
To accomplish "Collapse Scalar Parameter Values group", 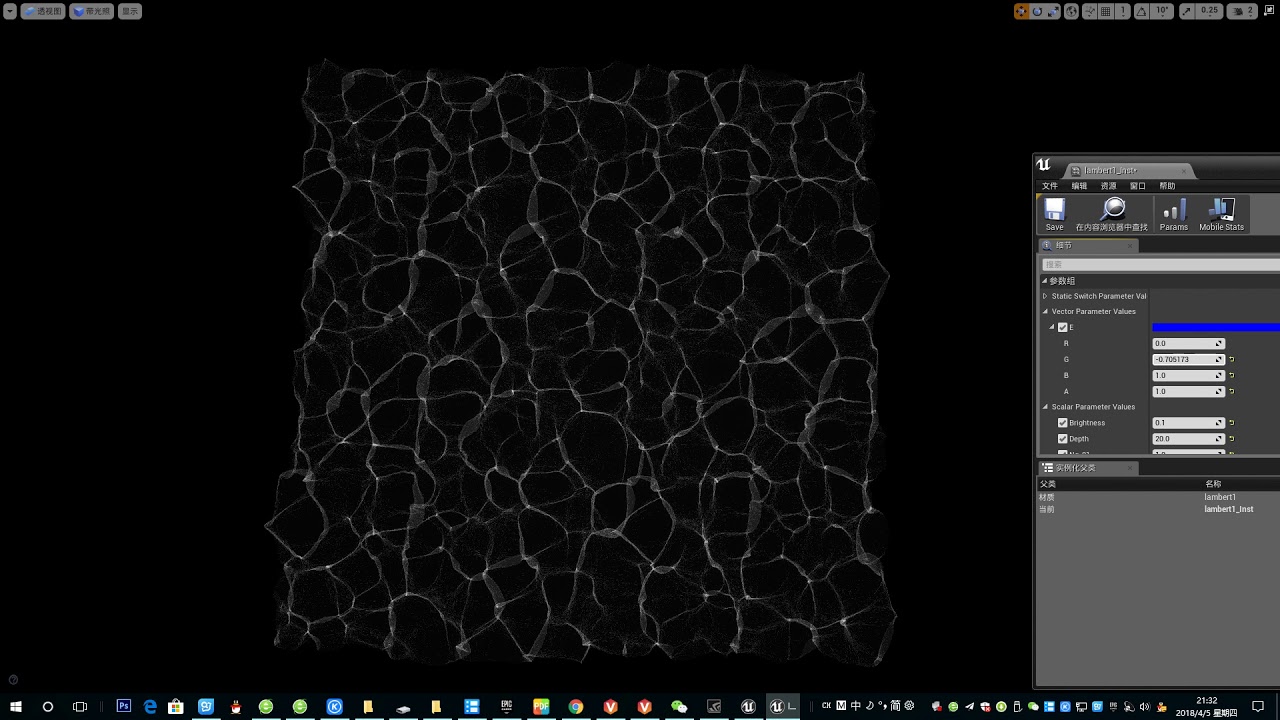I will 1045,407.
